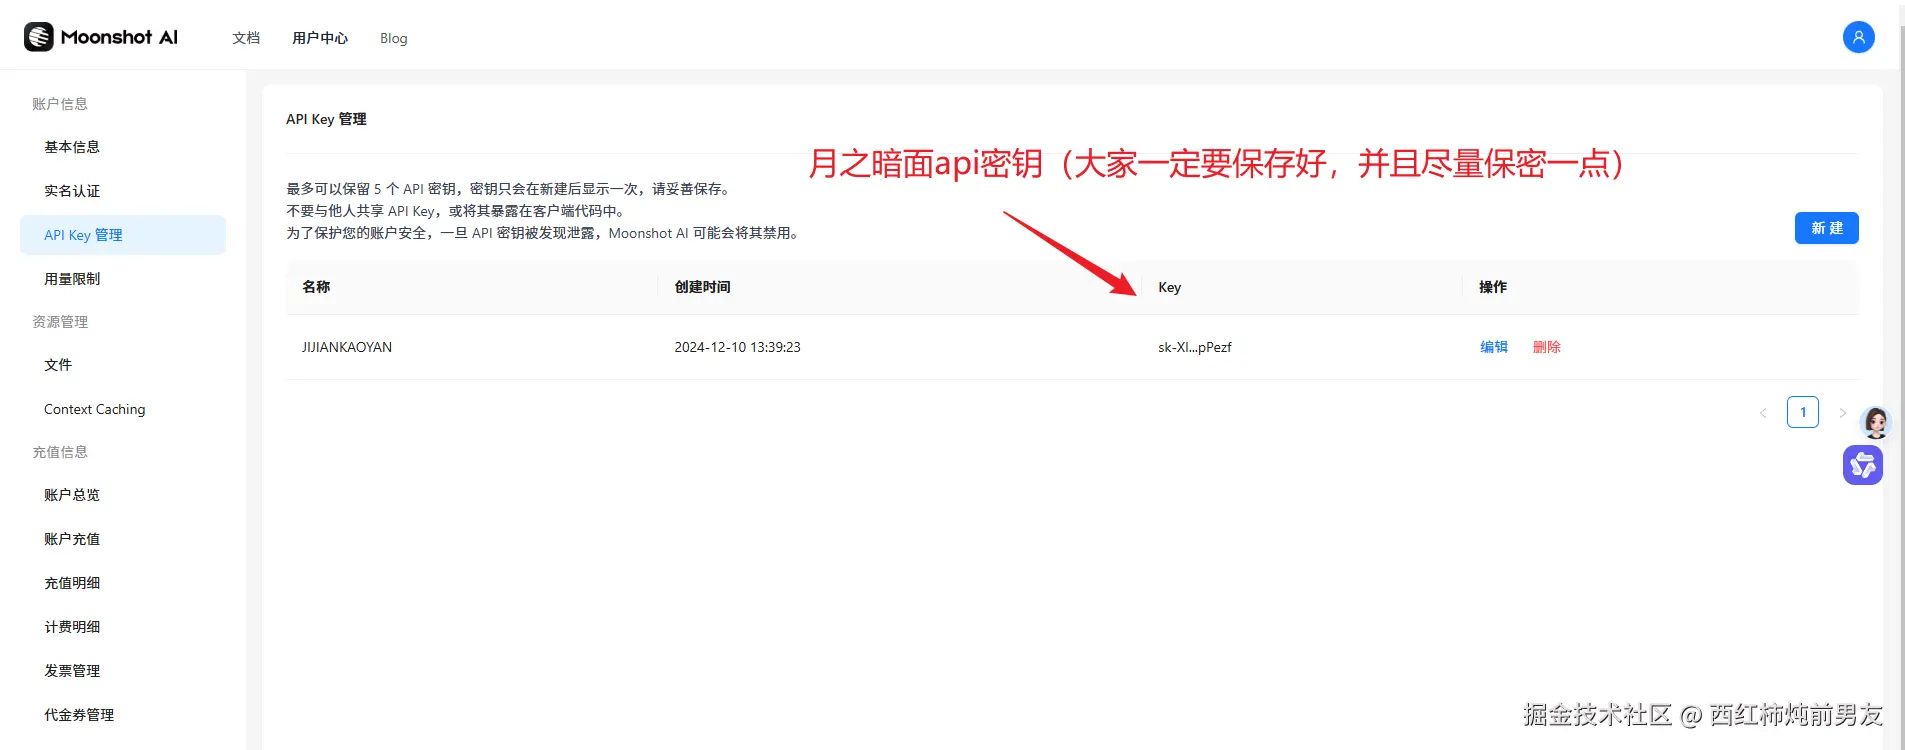This screenshot has width=1905, height=750.
Task: Open the user avatar icon
Action: 1858,37
